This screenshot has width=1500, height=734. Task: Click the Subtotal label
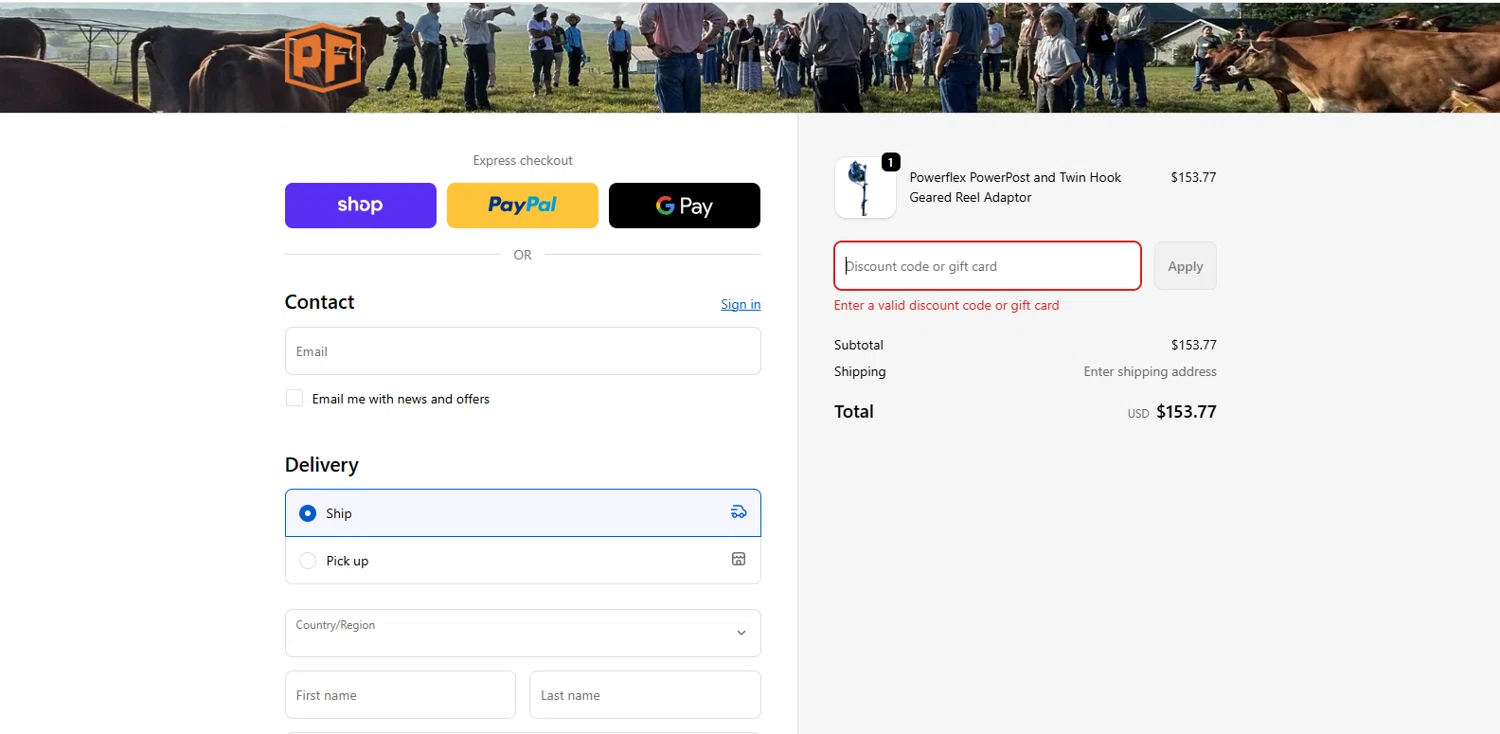(859, 345)
